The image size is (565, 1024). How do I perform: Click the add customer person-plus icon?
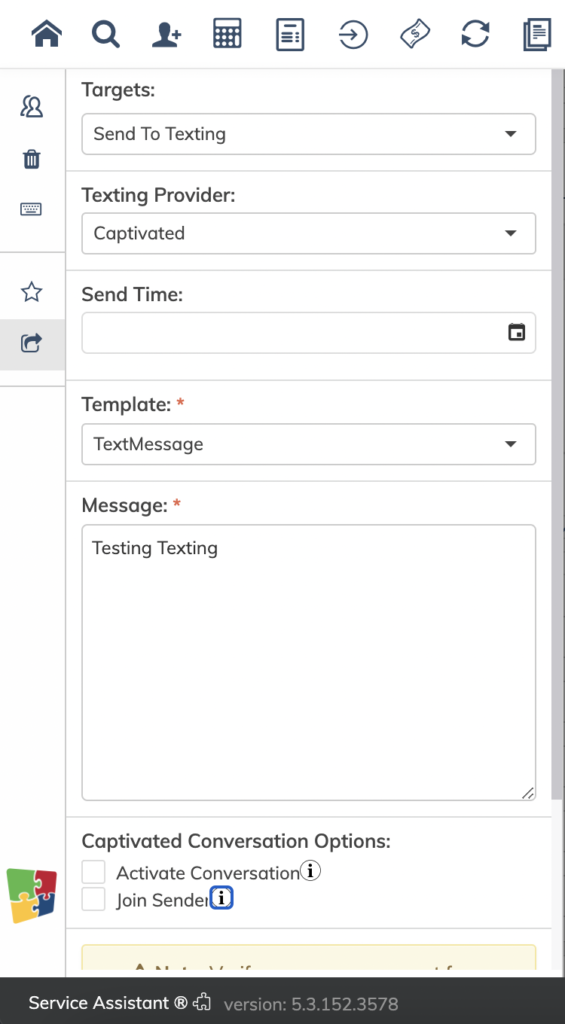(x=167, y=34)
